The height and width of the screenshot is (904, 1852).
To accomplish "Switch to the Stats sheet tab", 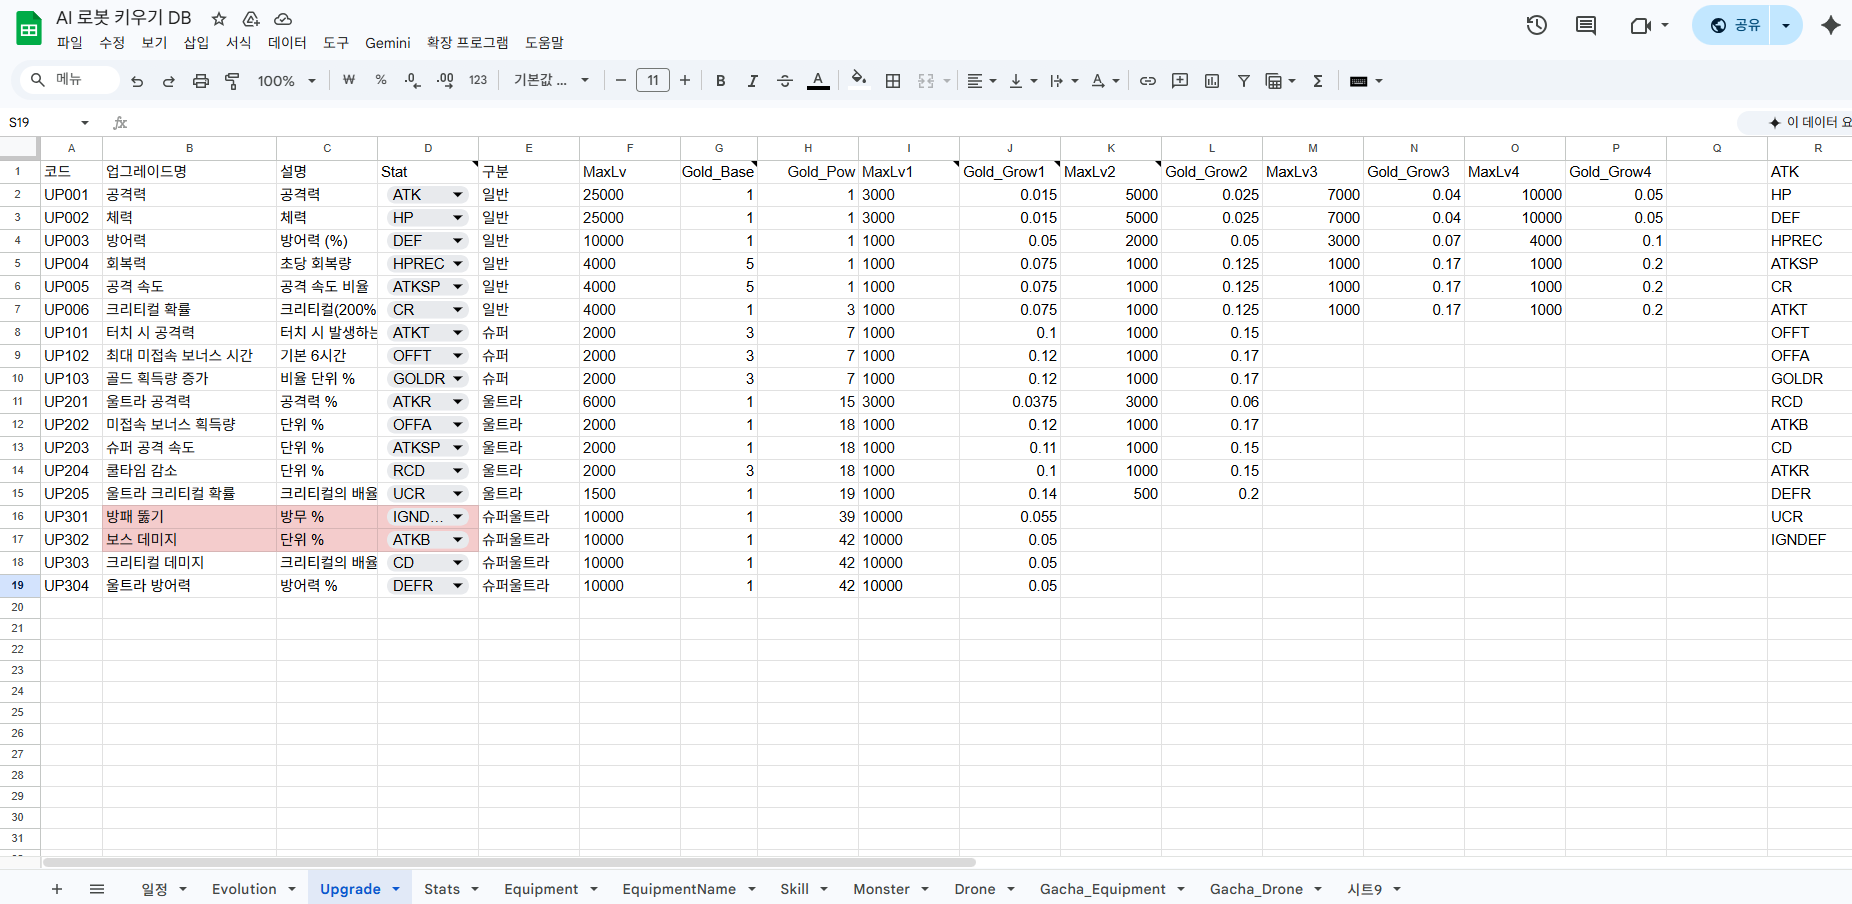I will click(442, 889).
